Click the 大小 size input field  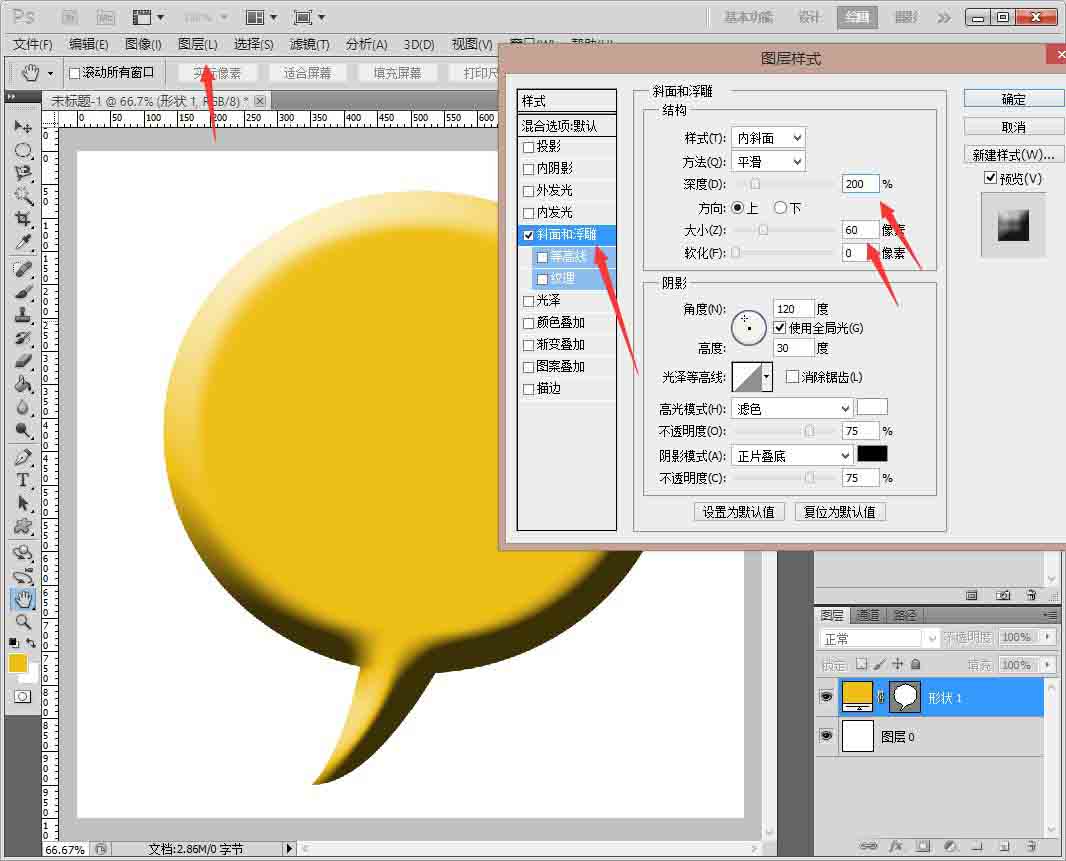tap(860, 230)
